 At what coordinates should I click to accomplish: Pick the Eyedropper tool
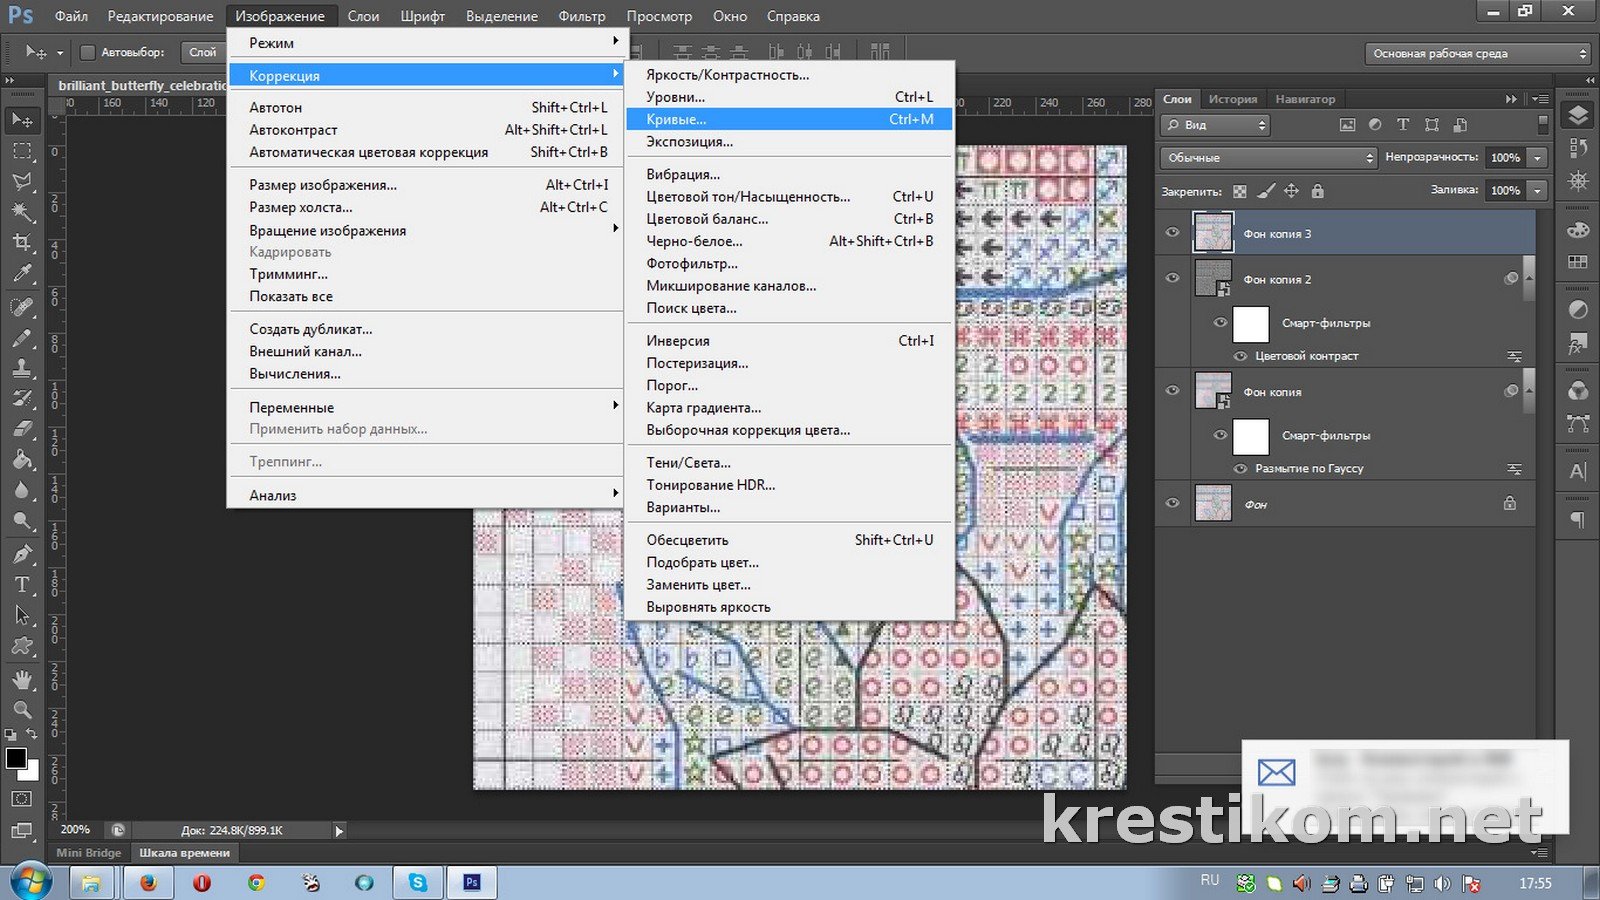pyautogui.click(x=22, y=274)
